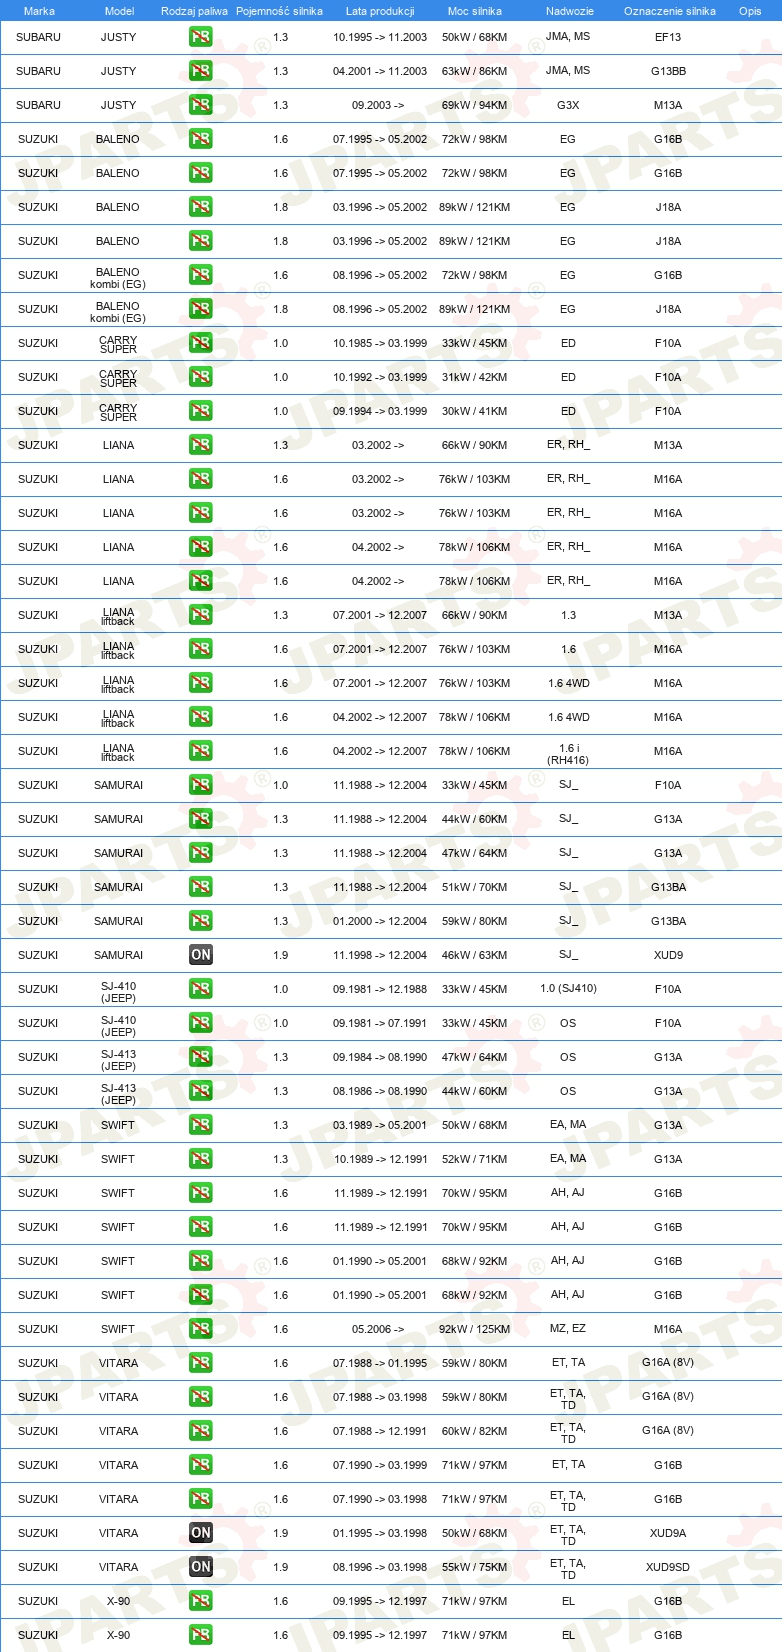Select the petrol icon in the SAMURAI 44kW / 60KM row
This screenshot has width=782, height=1652.
coord(201,819)
